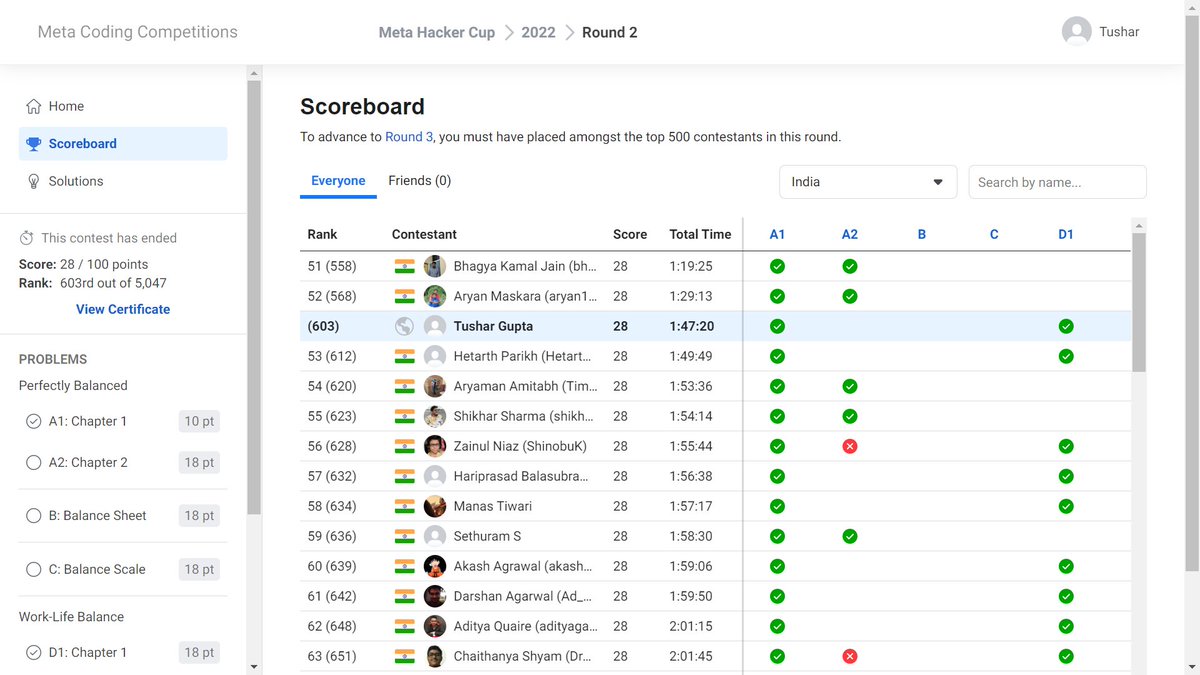
Task: Go to Meta Hacker Cup breadcrumb
Action: click(437, 32)
